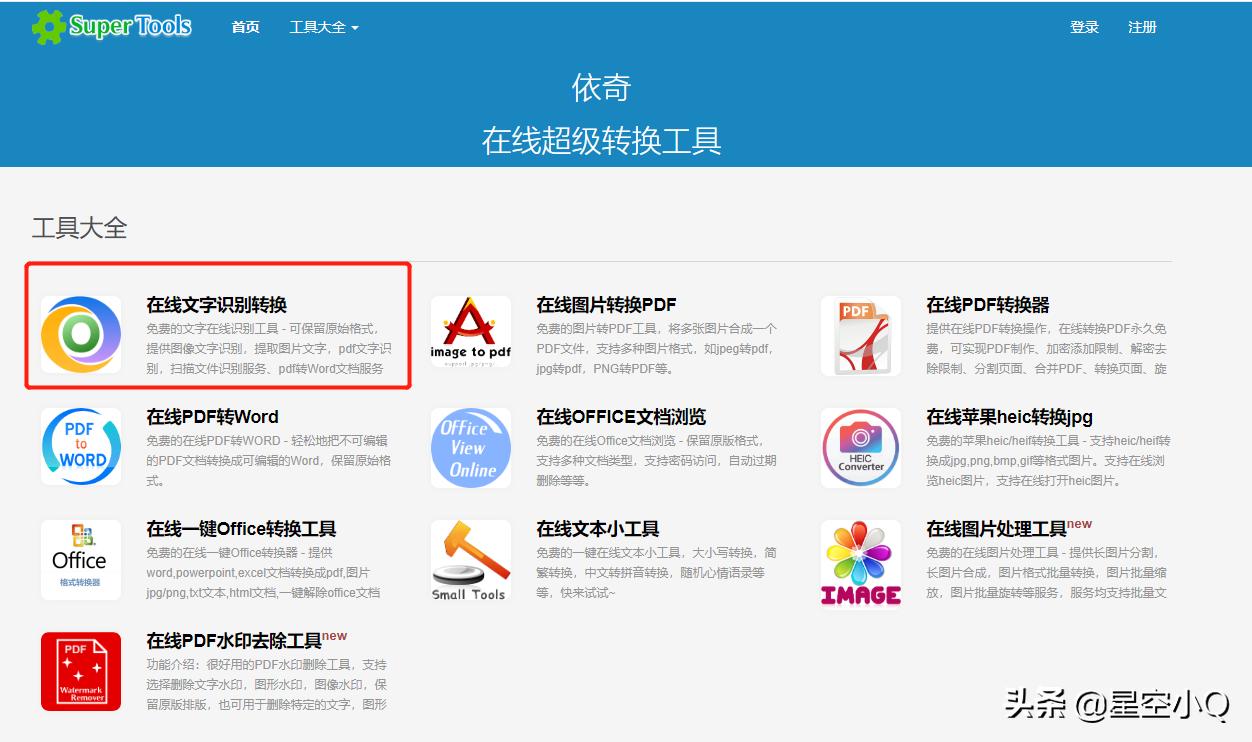
Task: Click the 在线图片处理工具 'new' label
Action: tap(1080, 524)
